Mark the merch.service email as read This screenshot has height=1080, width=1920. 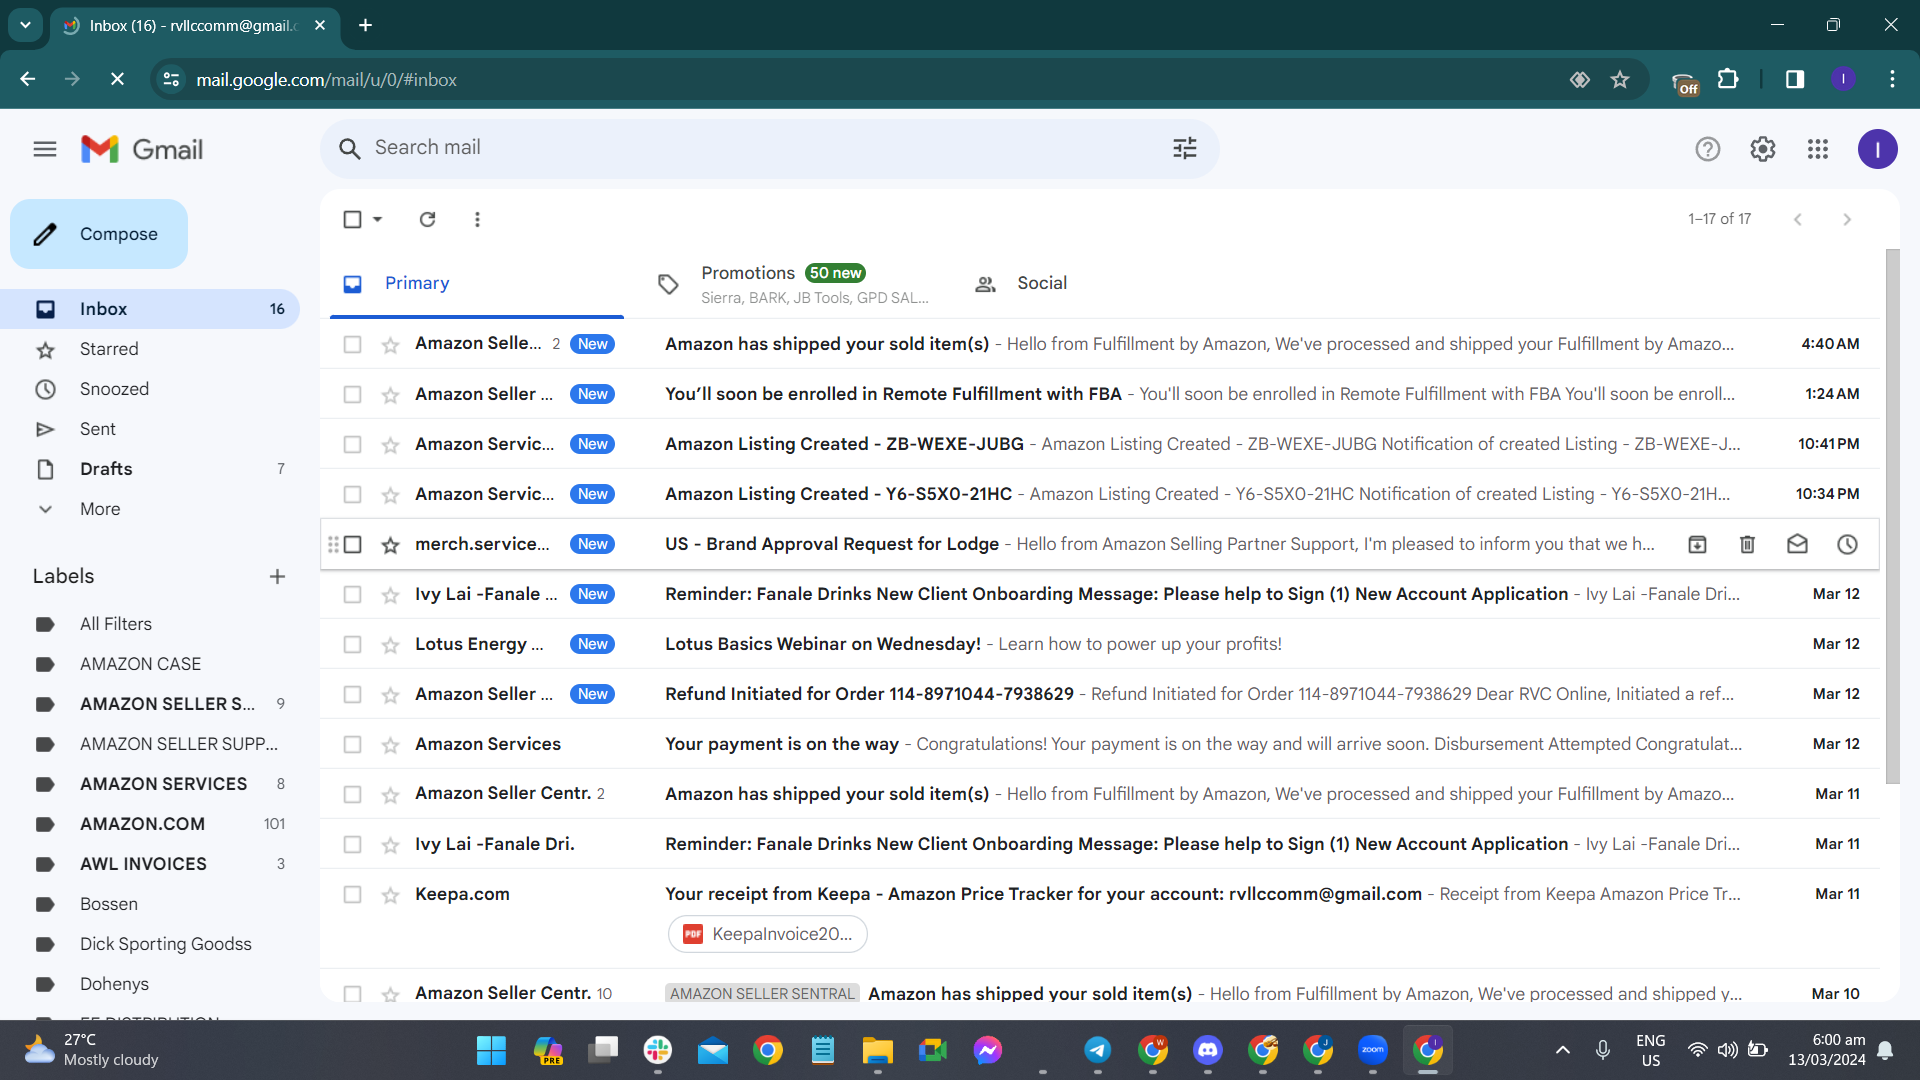click(1797, 544)
